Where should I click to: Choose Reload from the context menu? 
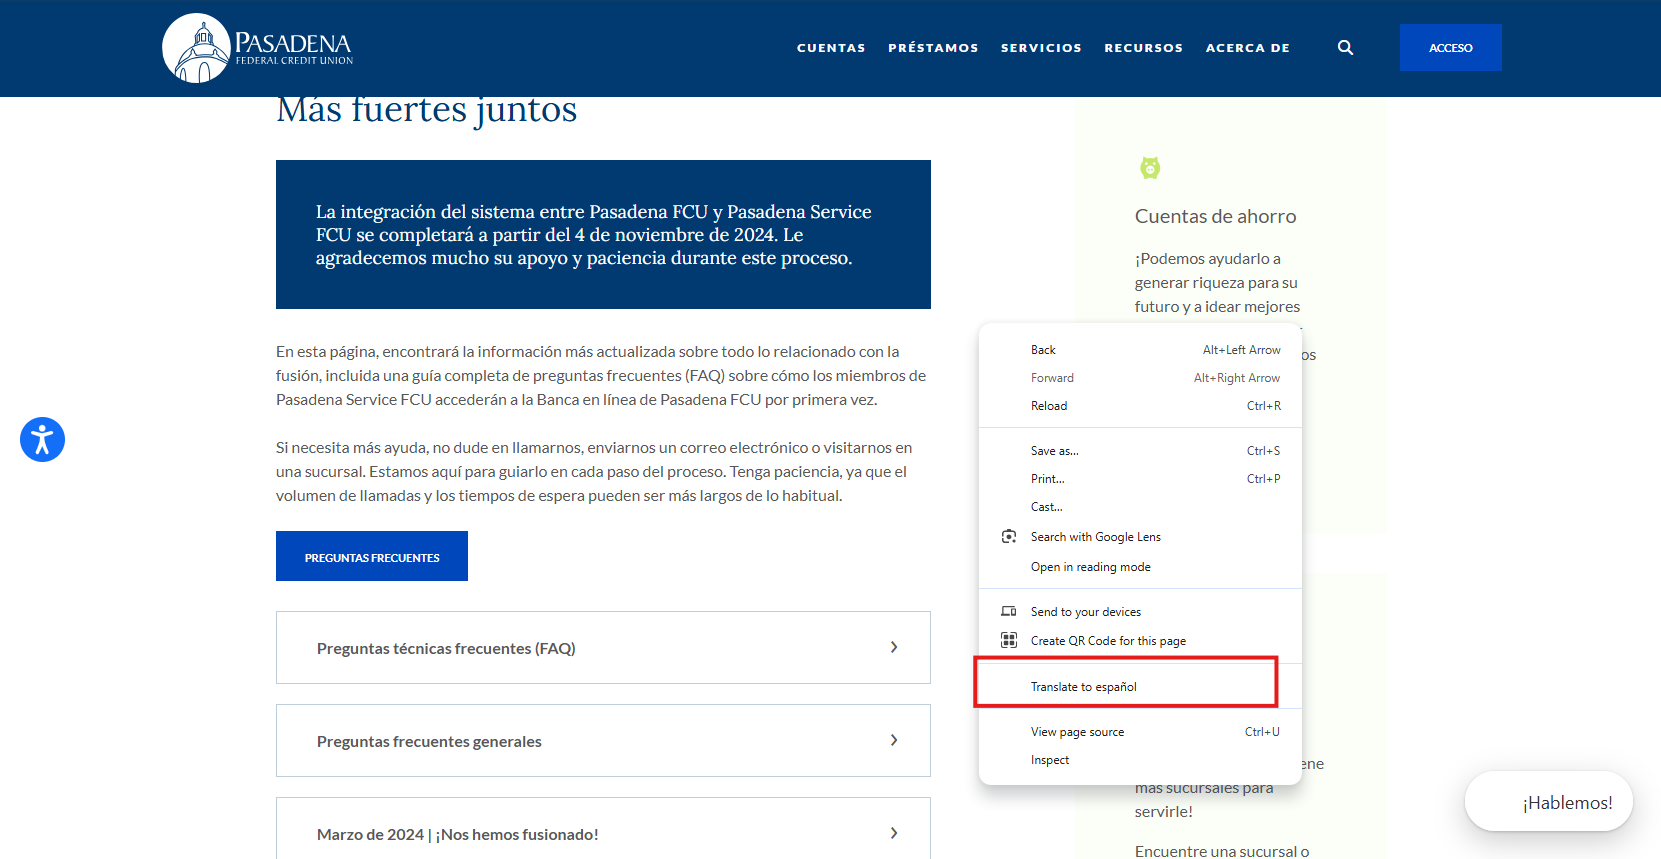pos(1140,406)
